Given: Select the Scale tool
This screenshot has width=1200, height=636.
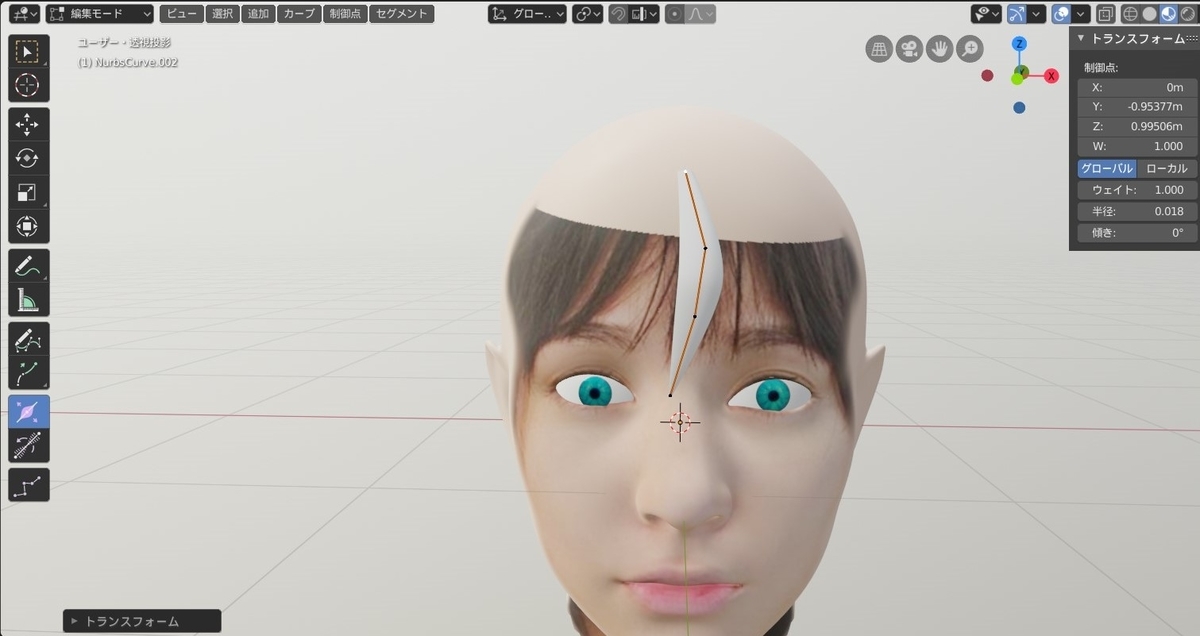Looking at the screenshot, I should point(28,193).
